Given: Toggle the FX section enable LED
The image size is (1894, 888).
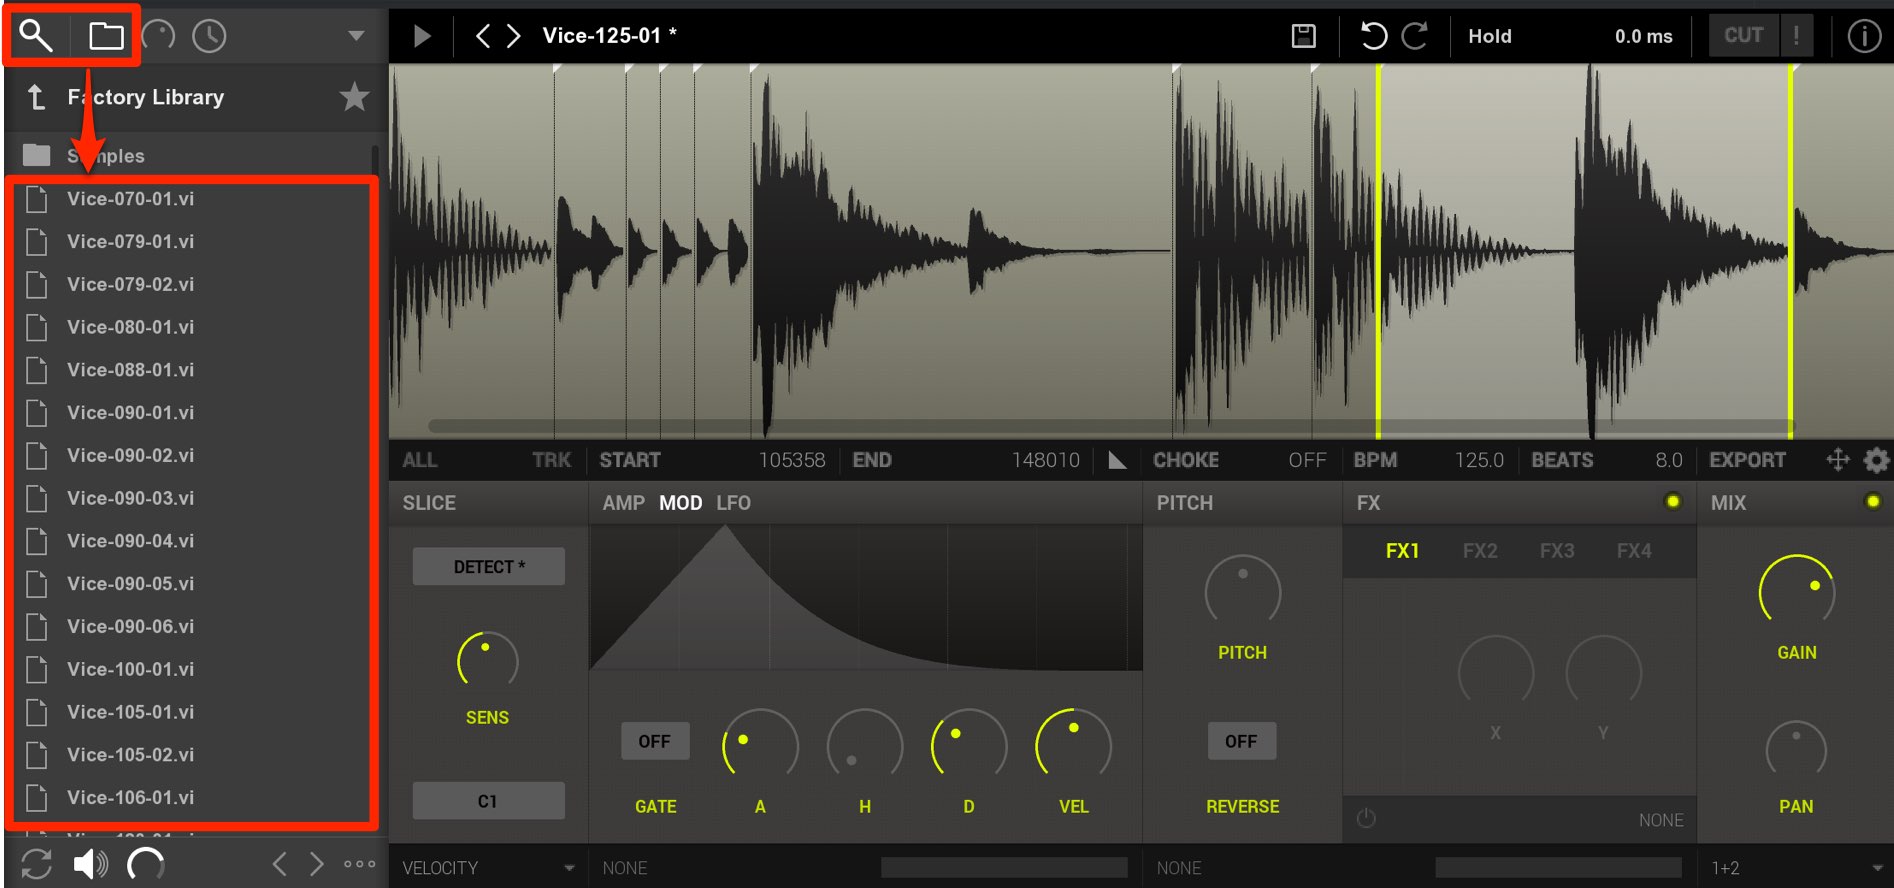Looking at the screenshot, I should point(1672,502).
